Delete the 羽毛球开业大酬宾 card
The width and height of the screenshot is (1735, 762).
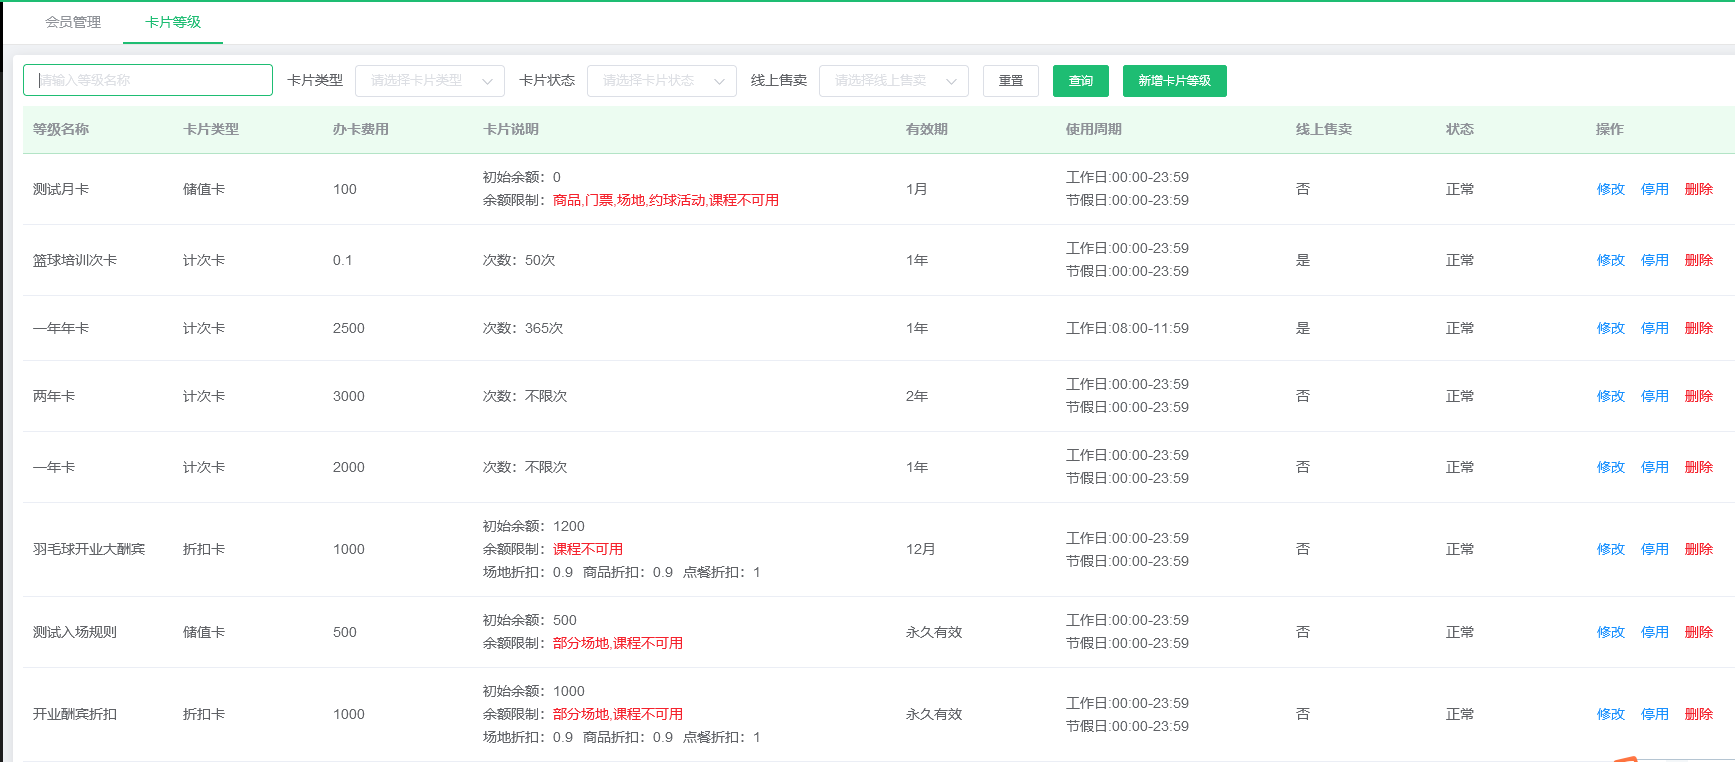tap(1698, 549)
